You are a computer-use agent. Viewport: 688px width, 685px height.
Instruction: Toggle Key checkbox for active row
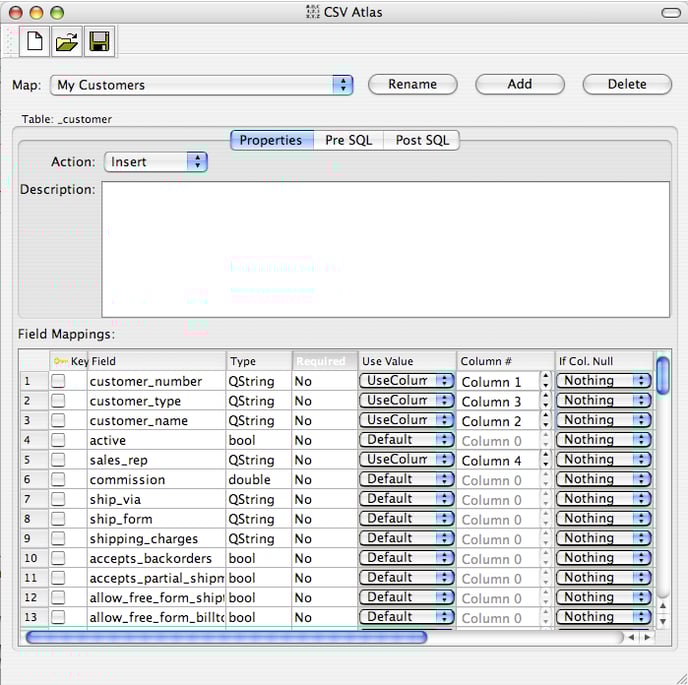pyautogui.click(x=58, y=440)
